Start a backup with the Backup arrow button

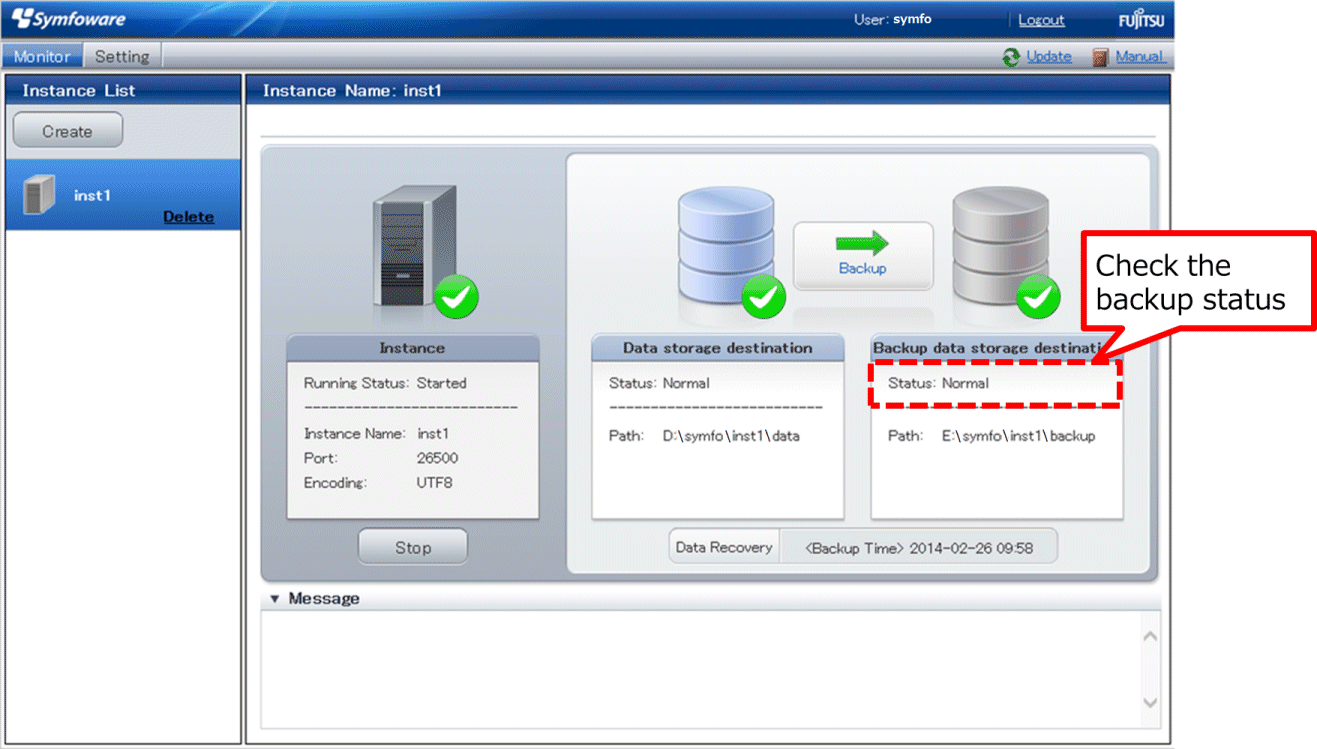pyautogui.click(x=863, y=255)
